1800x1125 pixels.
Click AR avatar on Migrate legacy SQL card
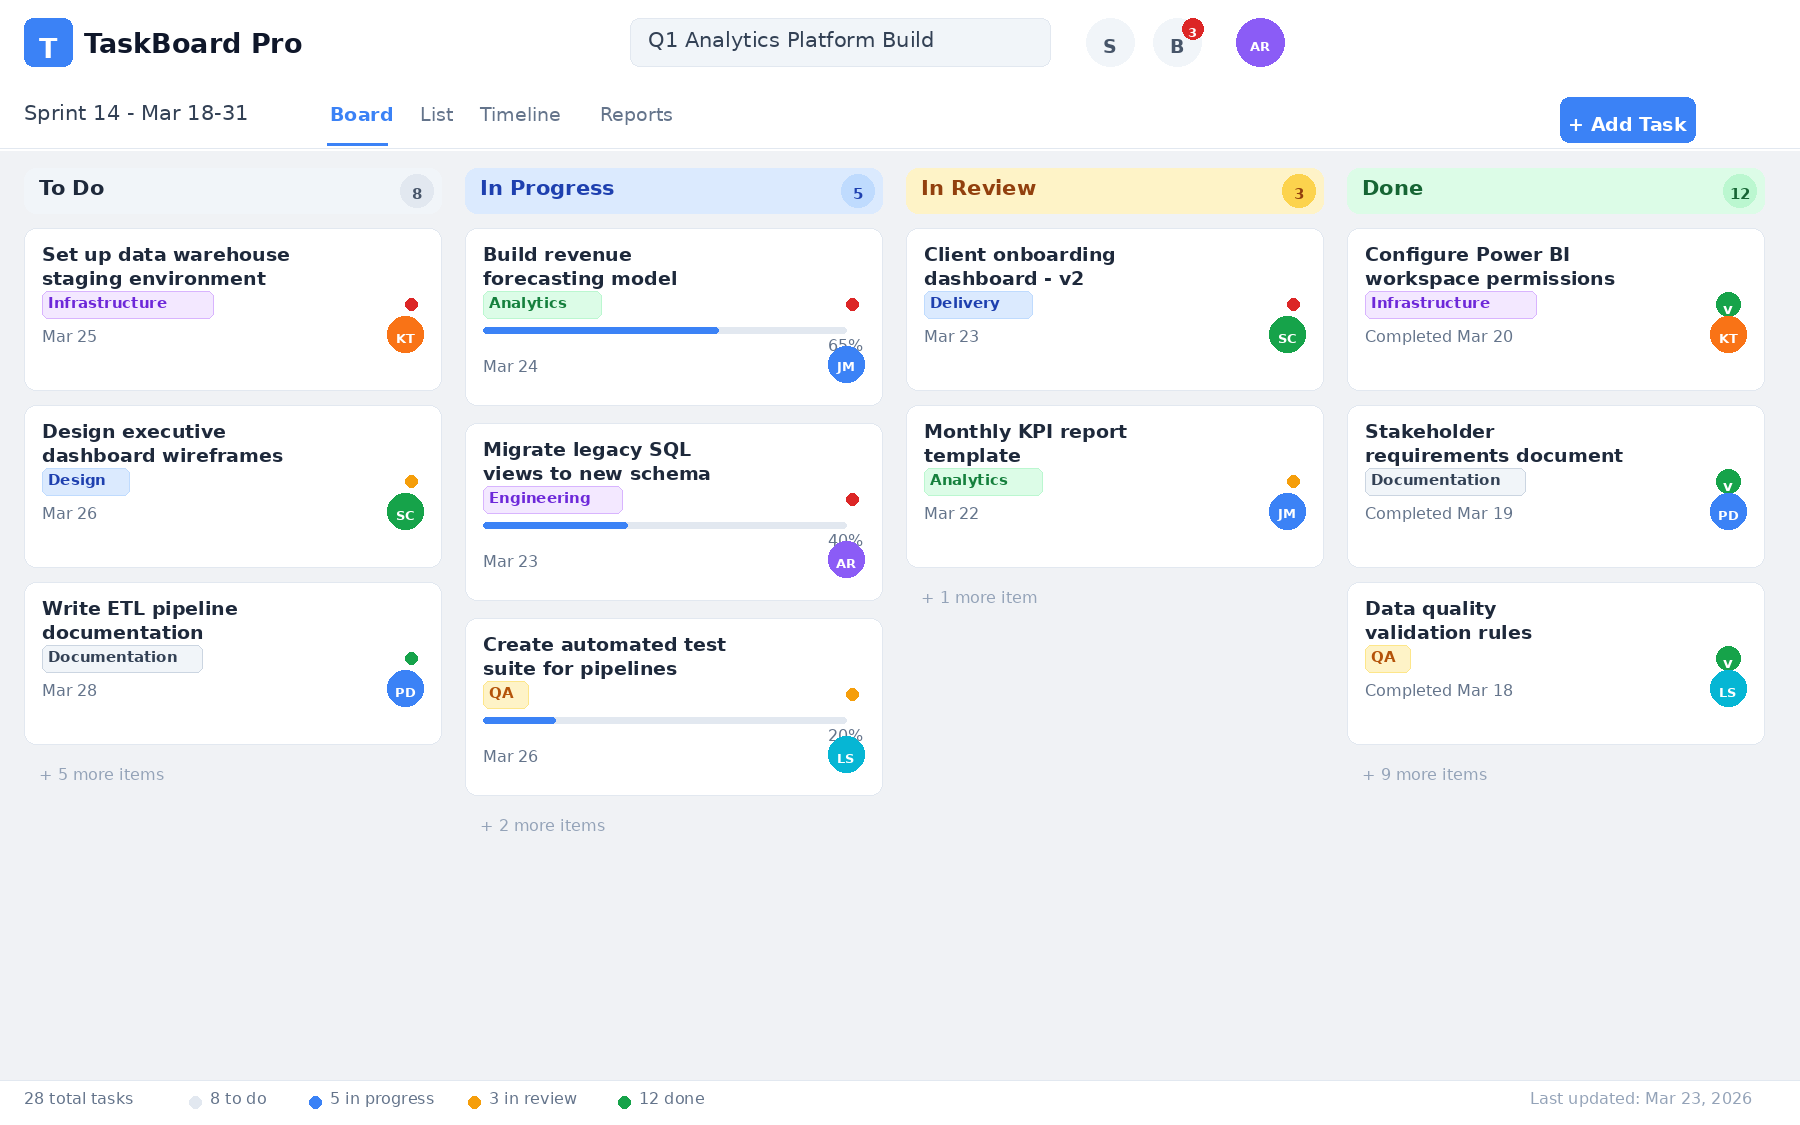846,560
